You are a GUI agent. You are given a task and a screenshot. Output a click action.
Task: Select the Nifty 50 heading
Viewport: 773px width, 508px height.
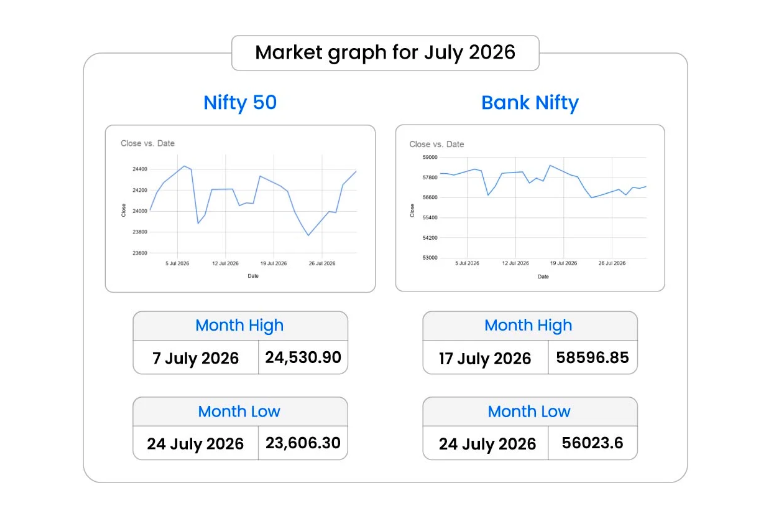240,103
